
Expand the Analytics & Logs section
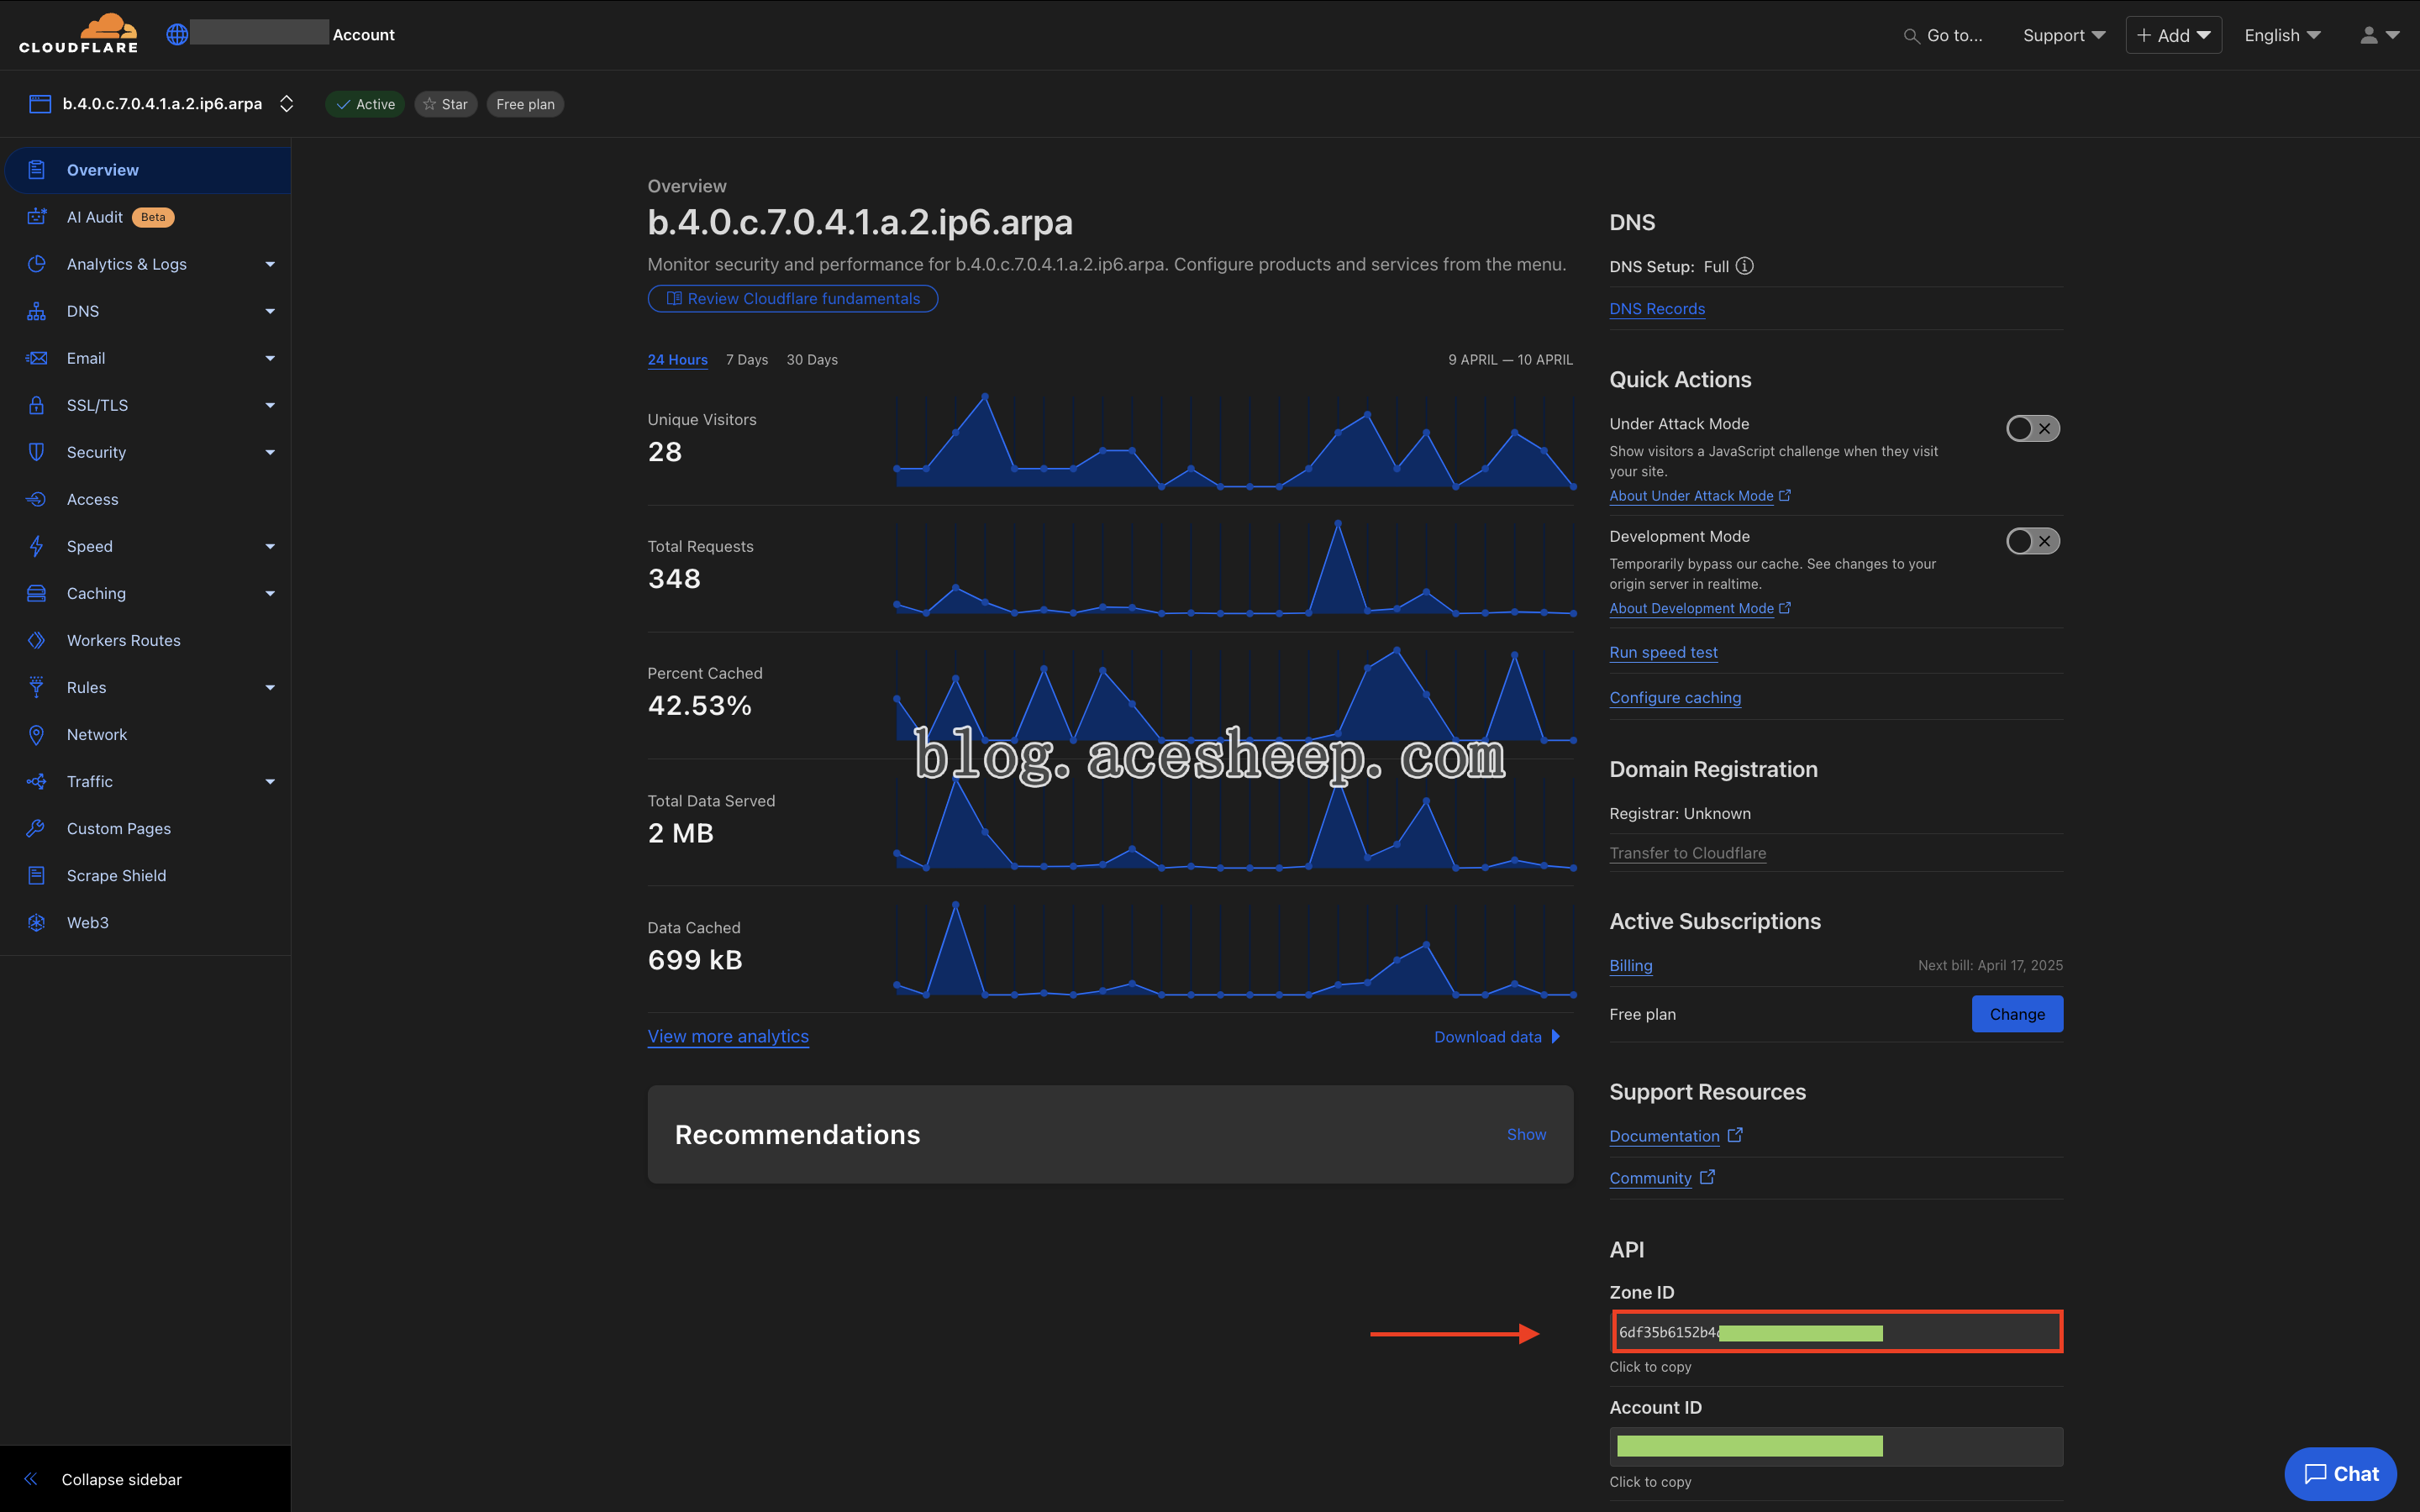[x=270, y=264]
